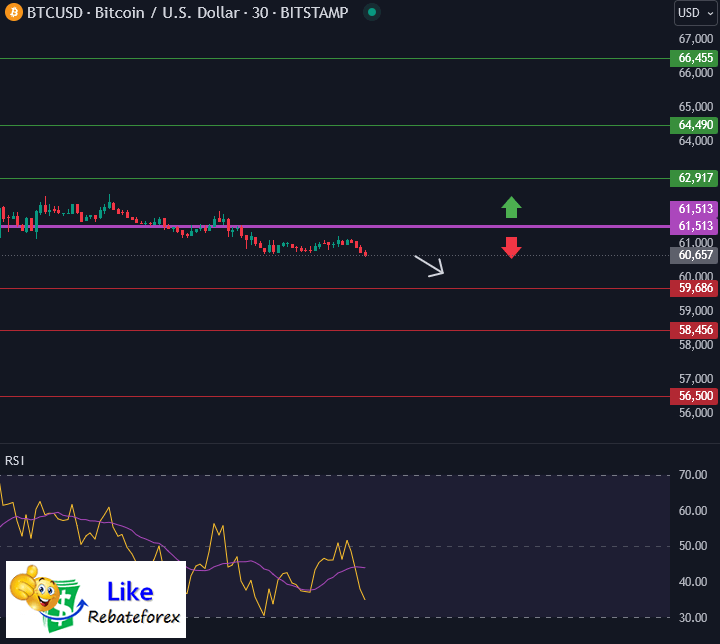This screenshot has width=720, height=644.
Task: Click the white diagonal arrow drawing
Action: pos(429,266)
